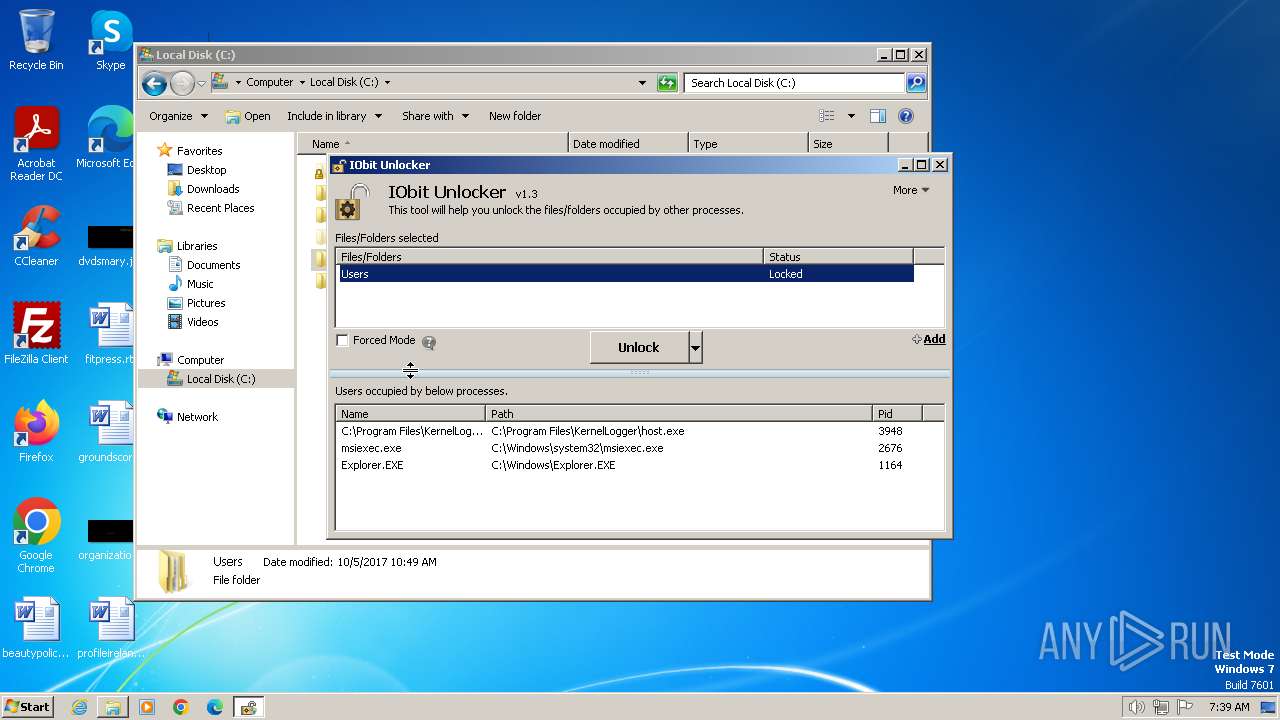
Task: Click the Status column header
Action: [x=838, y=257]
